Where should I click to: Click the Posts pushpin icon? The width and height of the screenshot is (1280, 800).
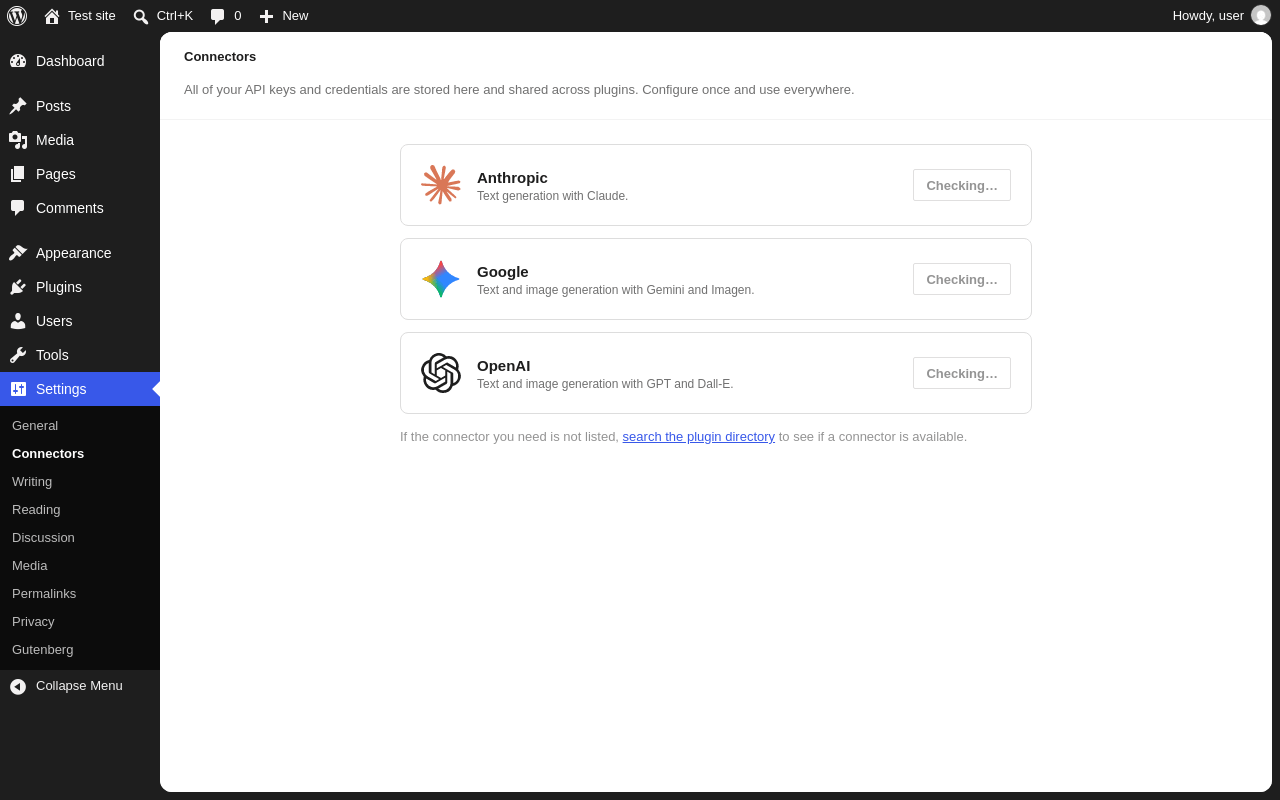pos(18,106)
